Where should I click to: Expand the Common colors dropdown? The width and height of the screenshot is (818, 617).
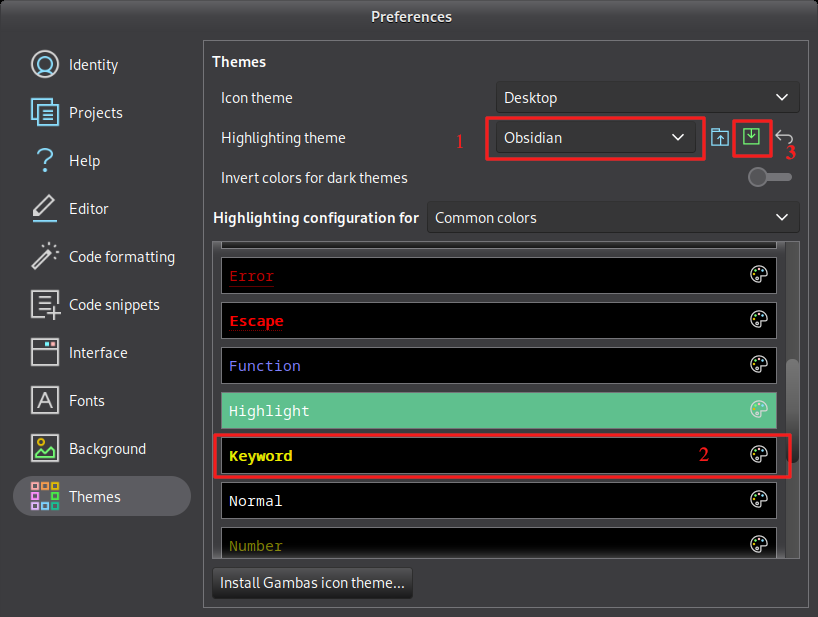(x=612, y=218)
